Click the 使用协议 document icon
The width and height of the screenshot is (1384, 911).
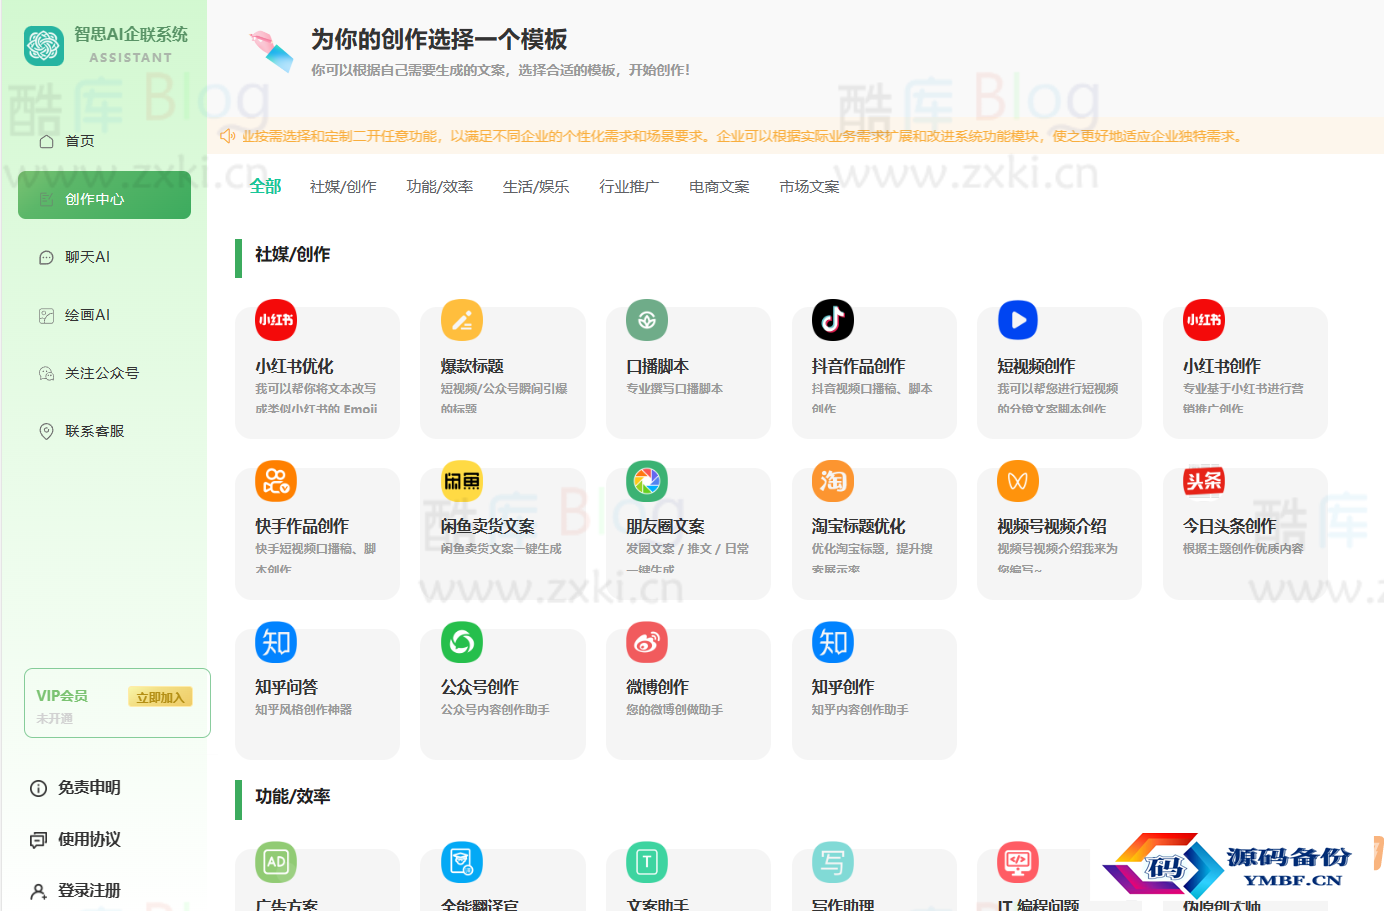pyautogui.click(x=39, y=839)
